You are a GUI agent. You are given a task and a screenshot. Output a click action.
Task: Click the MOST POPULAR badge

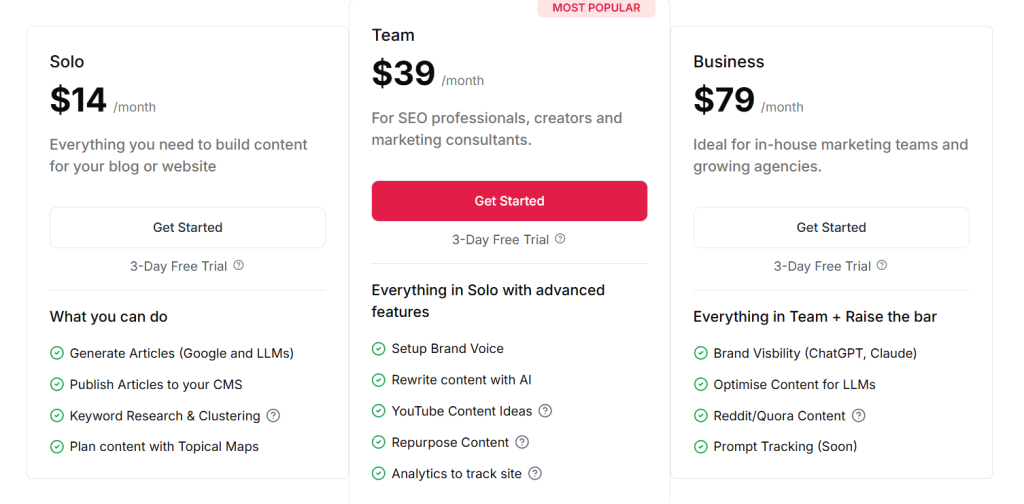[x=596, y=8]
